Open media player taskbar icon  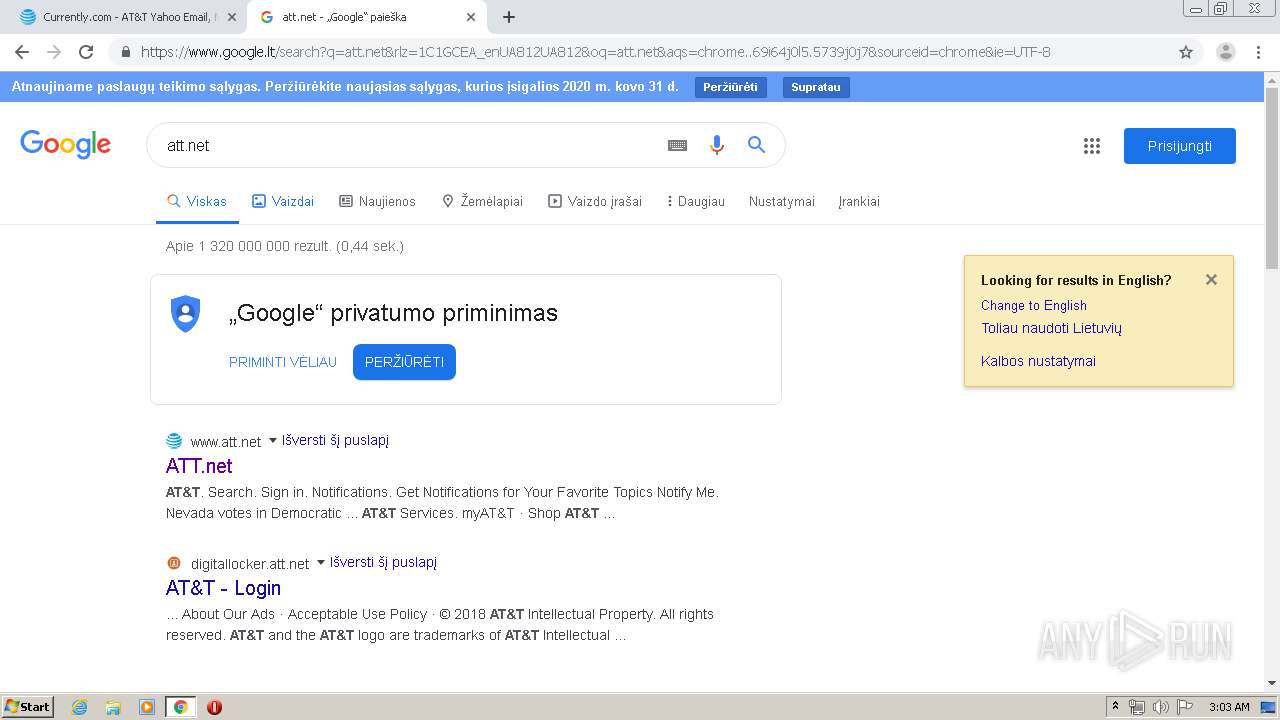(x=147, y=707)
